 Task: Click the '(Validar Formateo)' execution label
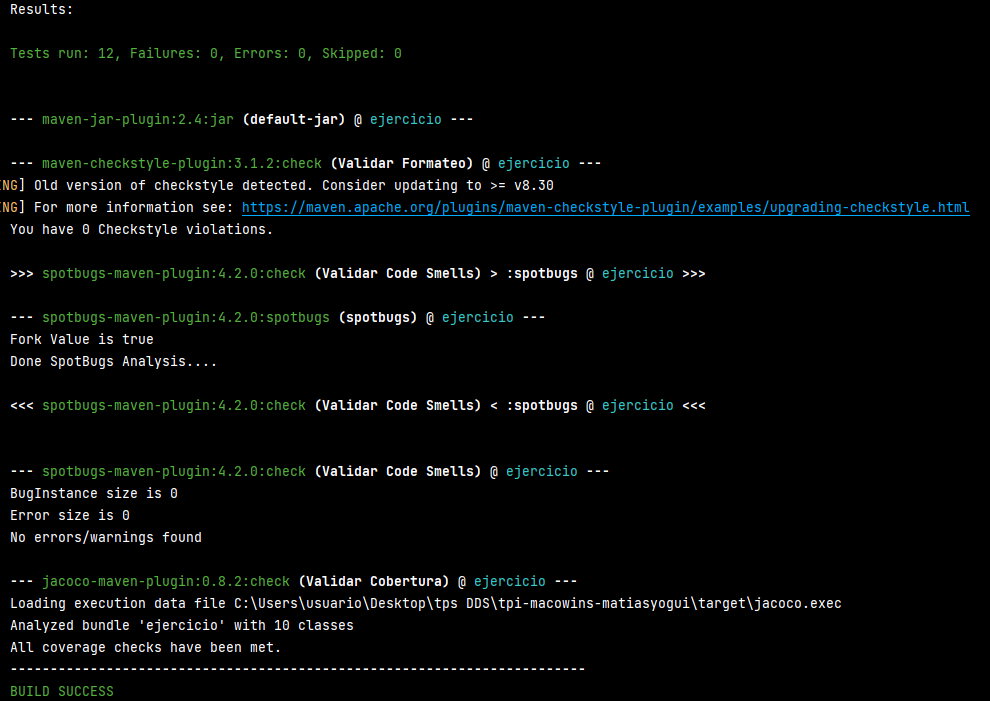click(402, 164)
